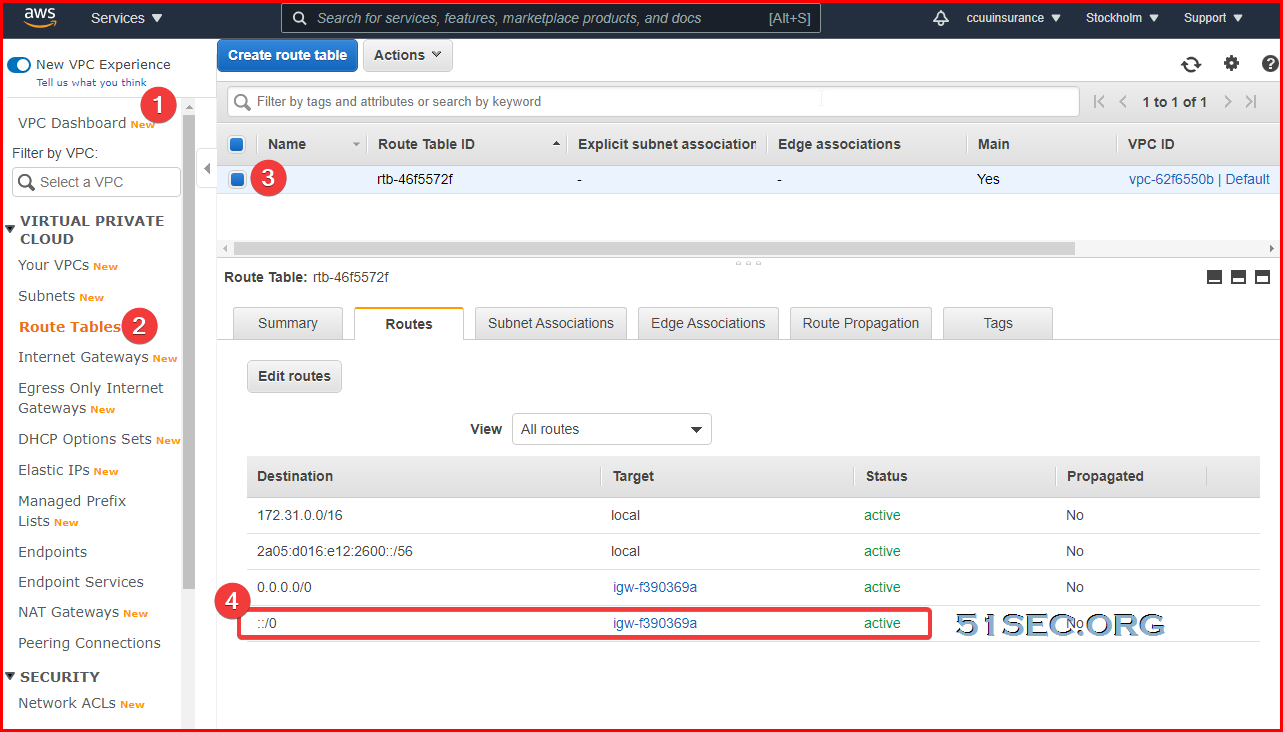
Task: Open DHCP Options Sets in sidebar
Action: 85,439
